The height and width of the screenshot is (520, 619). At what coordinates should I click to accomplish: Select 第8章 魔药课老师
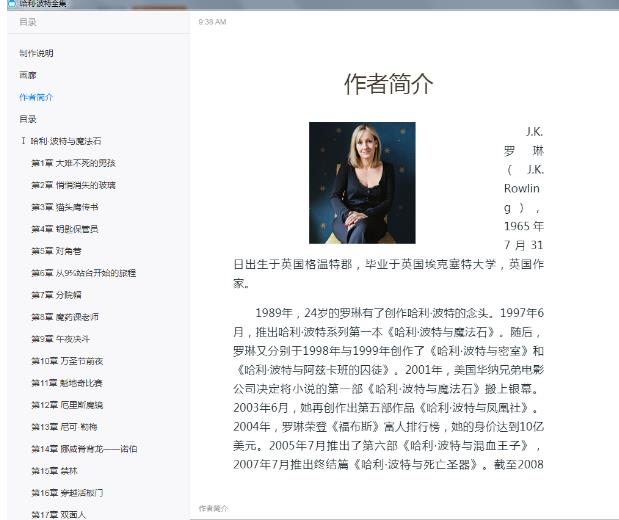(x=65, y=317)
